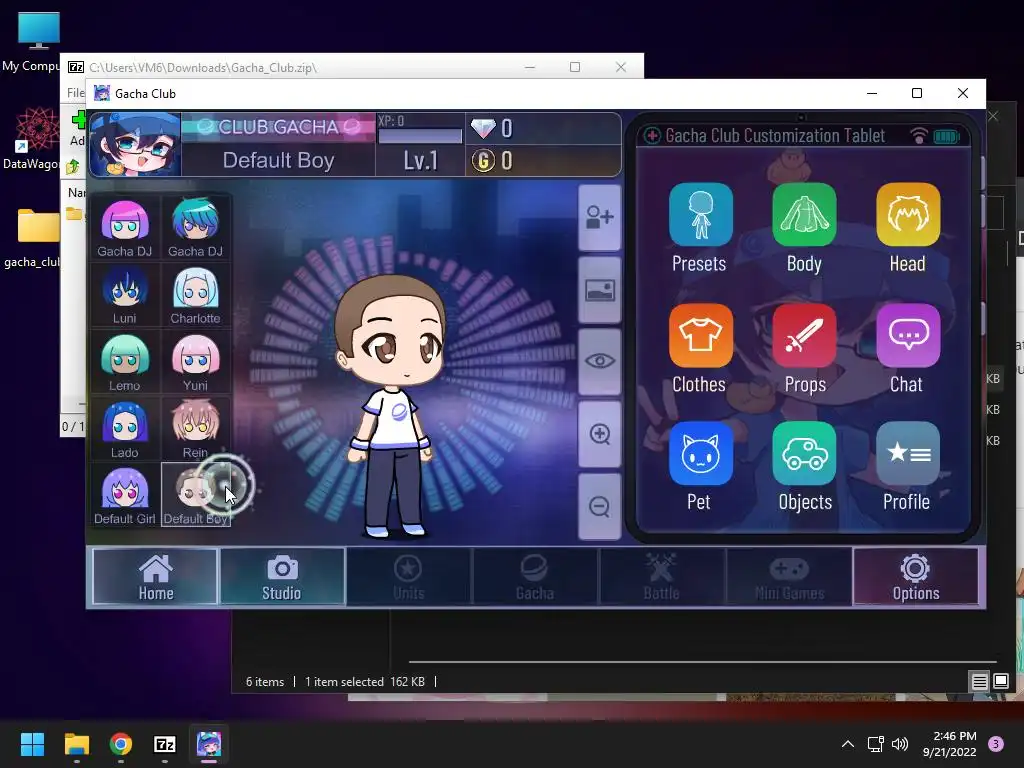This screenshot has width=1024, height=768.
Task: Click the Default Boy name label
Action: click(278, 161)
